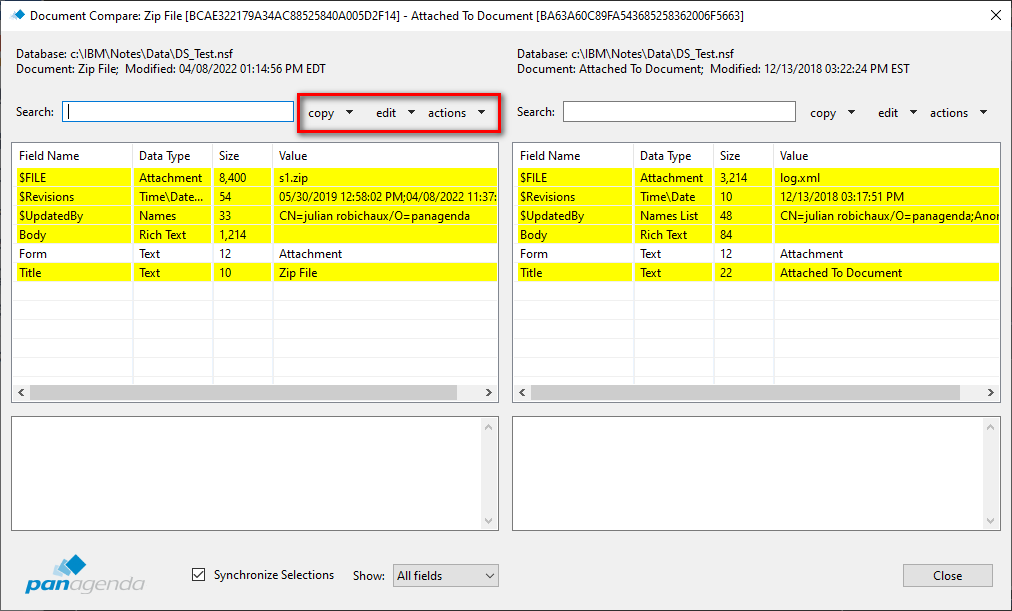Screen dimensions: 1012x611
Task: Expand the left pane actions menu
Action: click(456, 113)
